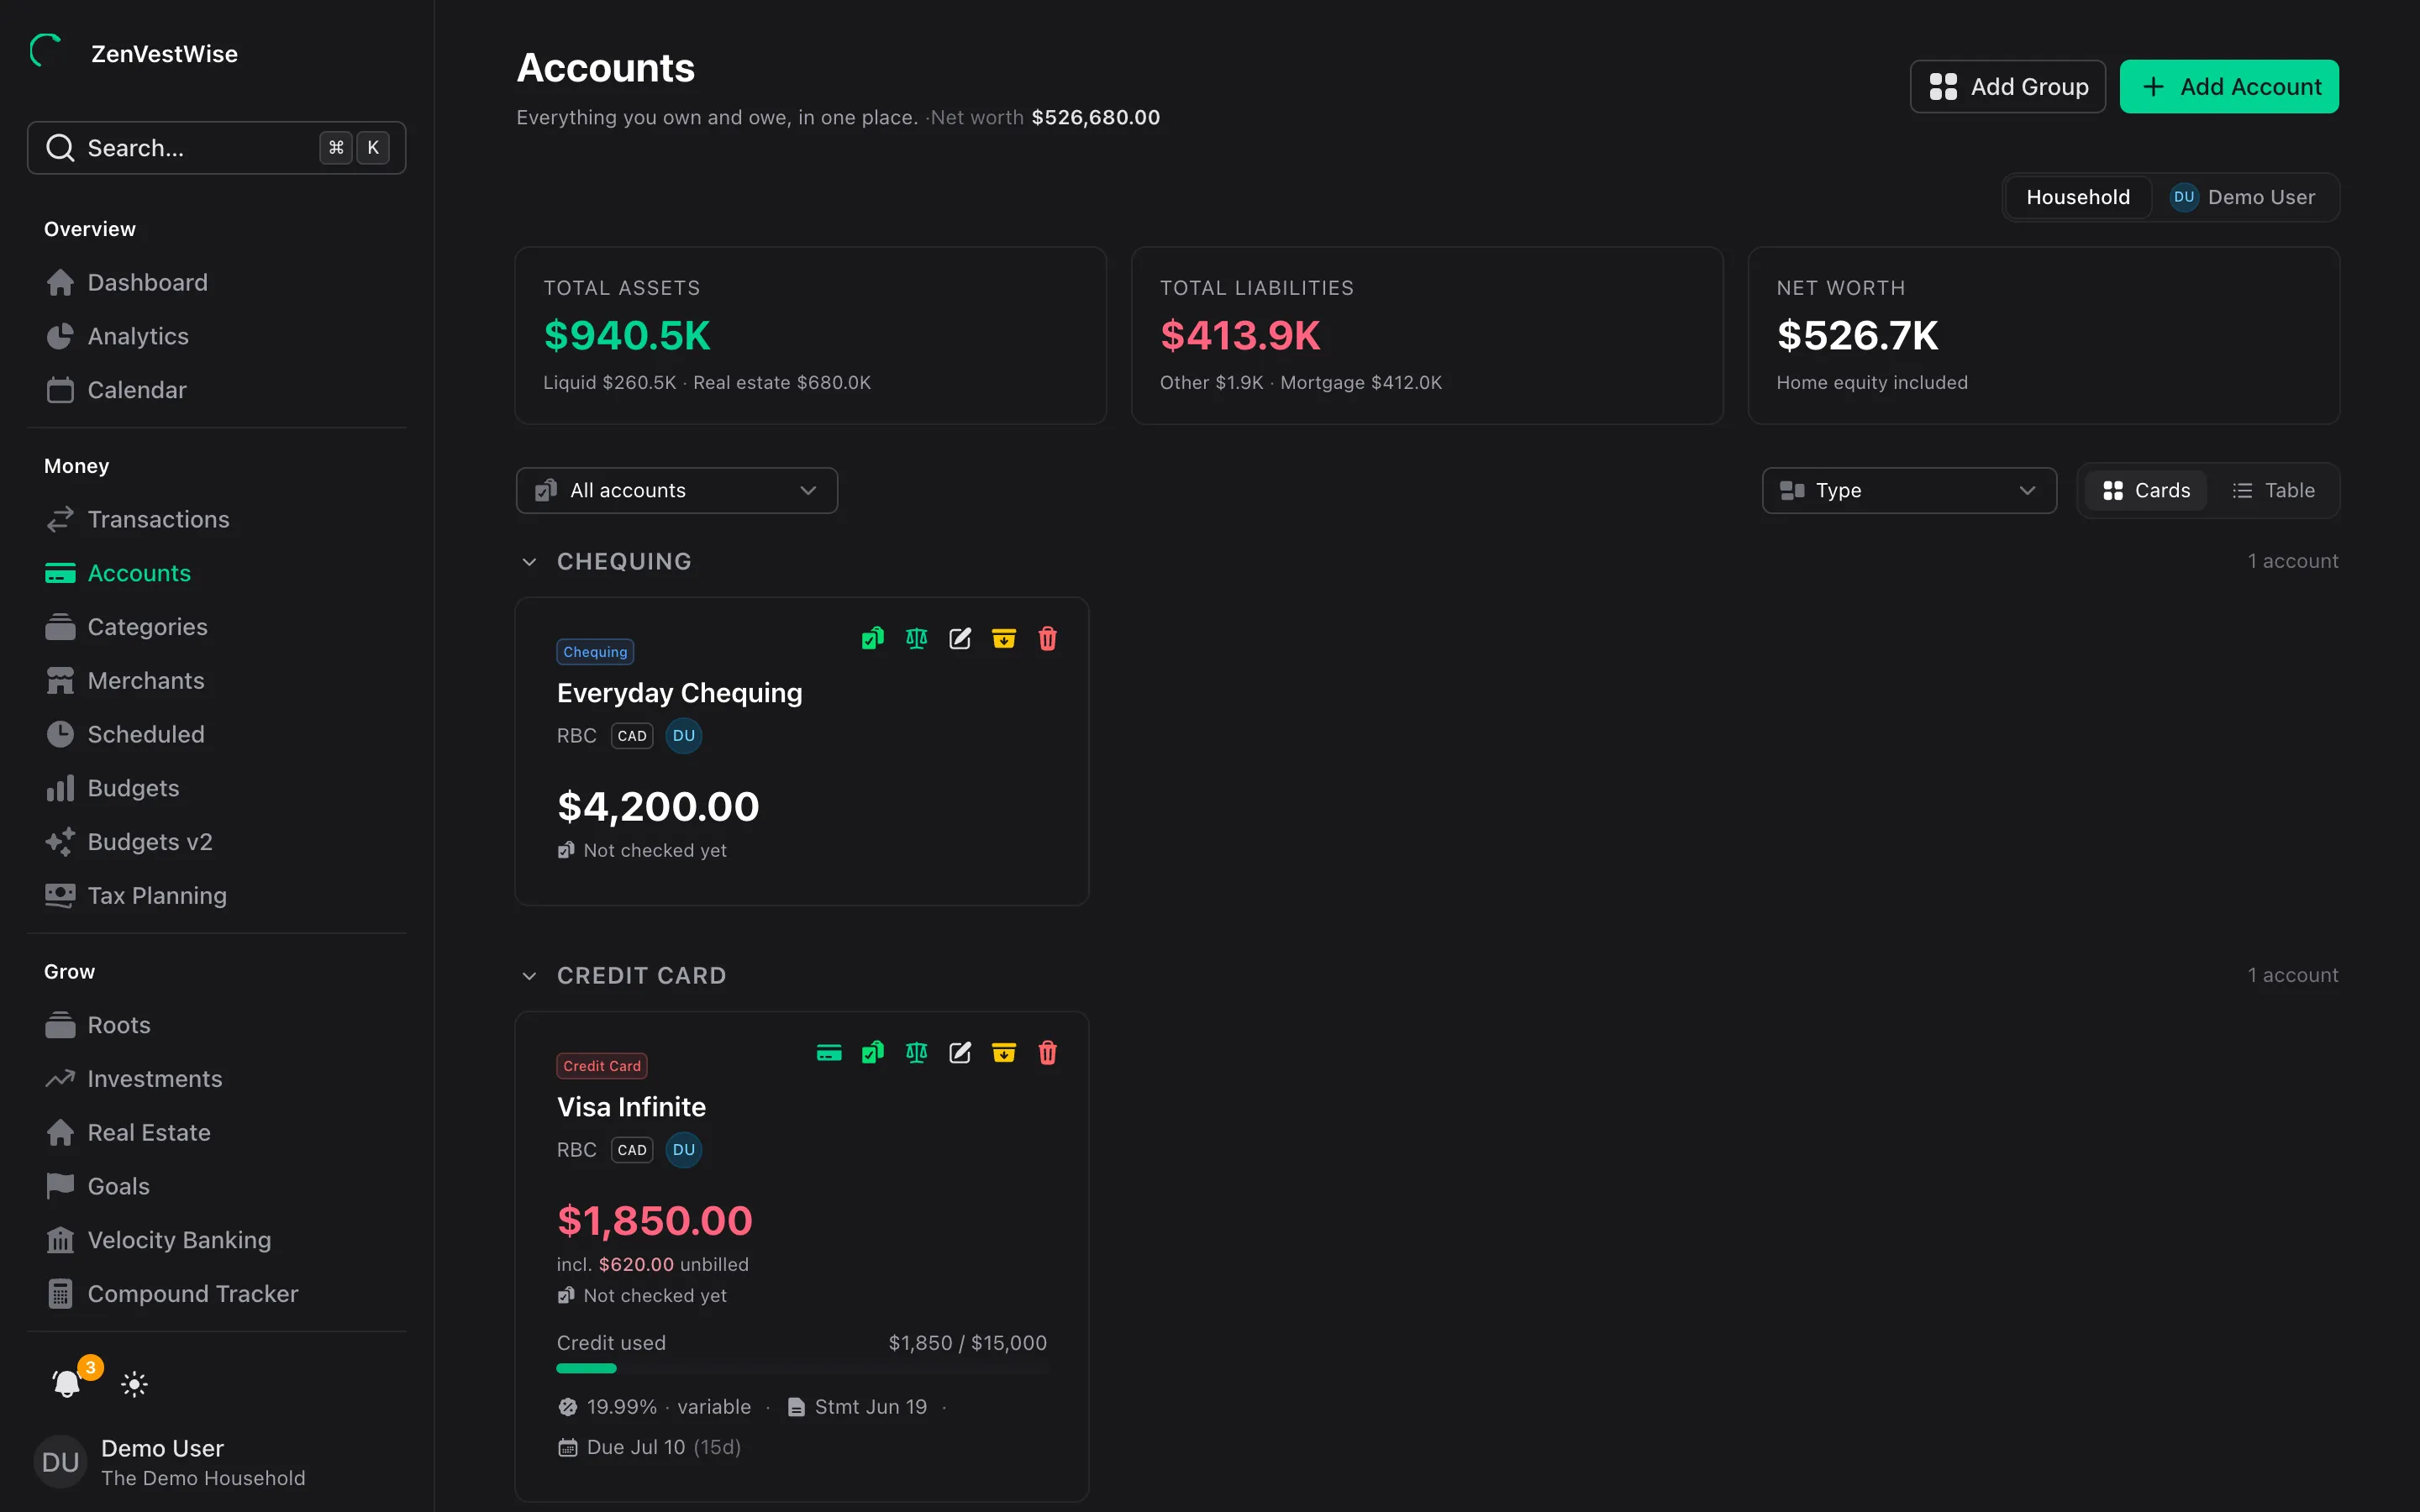Open Velocity Banking page
The image size is (2420, 1512).
click(216, 1241)
